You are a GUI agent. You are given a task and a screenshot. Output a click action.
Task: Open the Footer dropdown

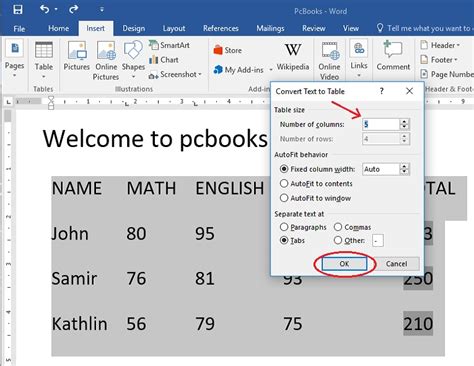(439, 60)
